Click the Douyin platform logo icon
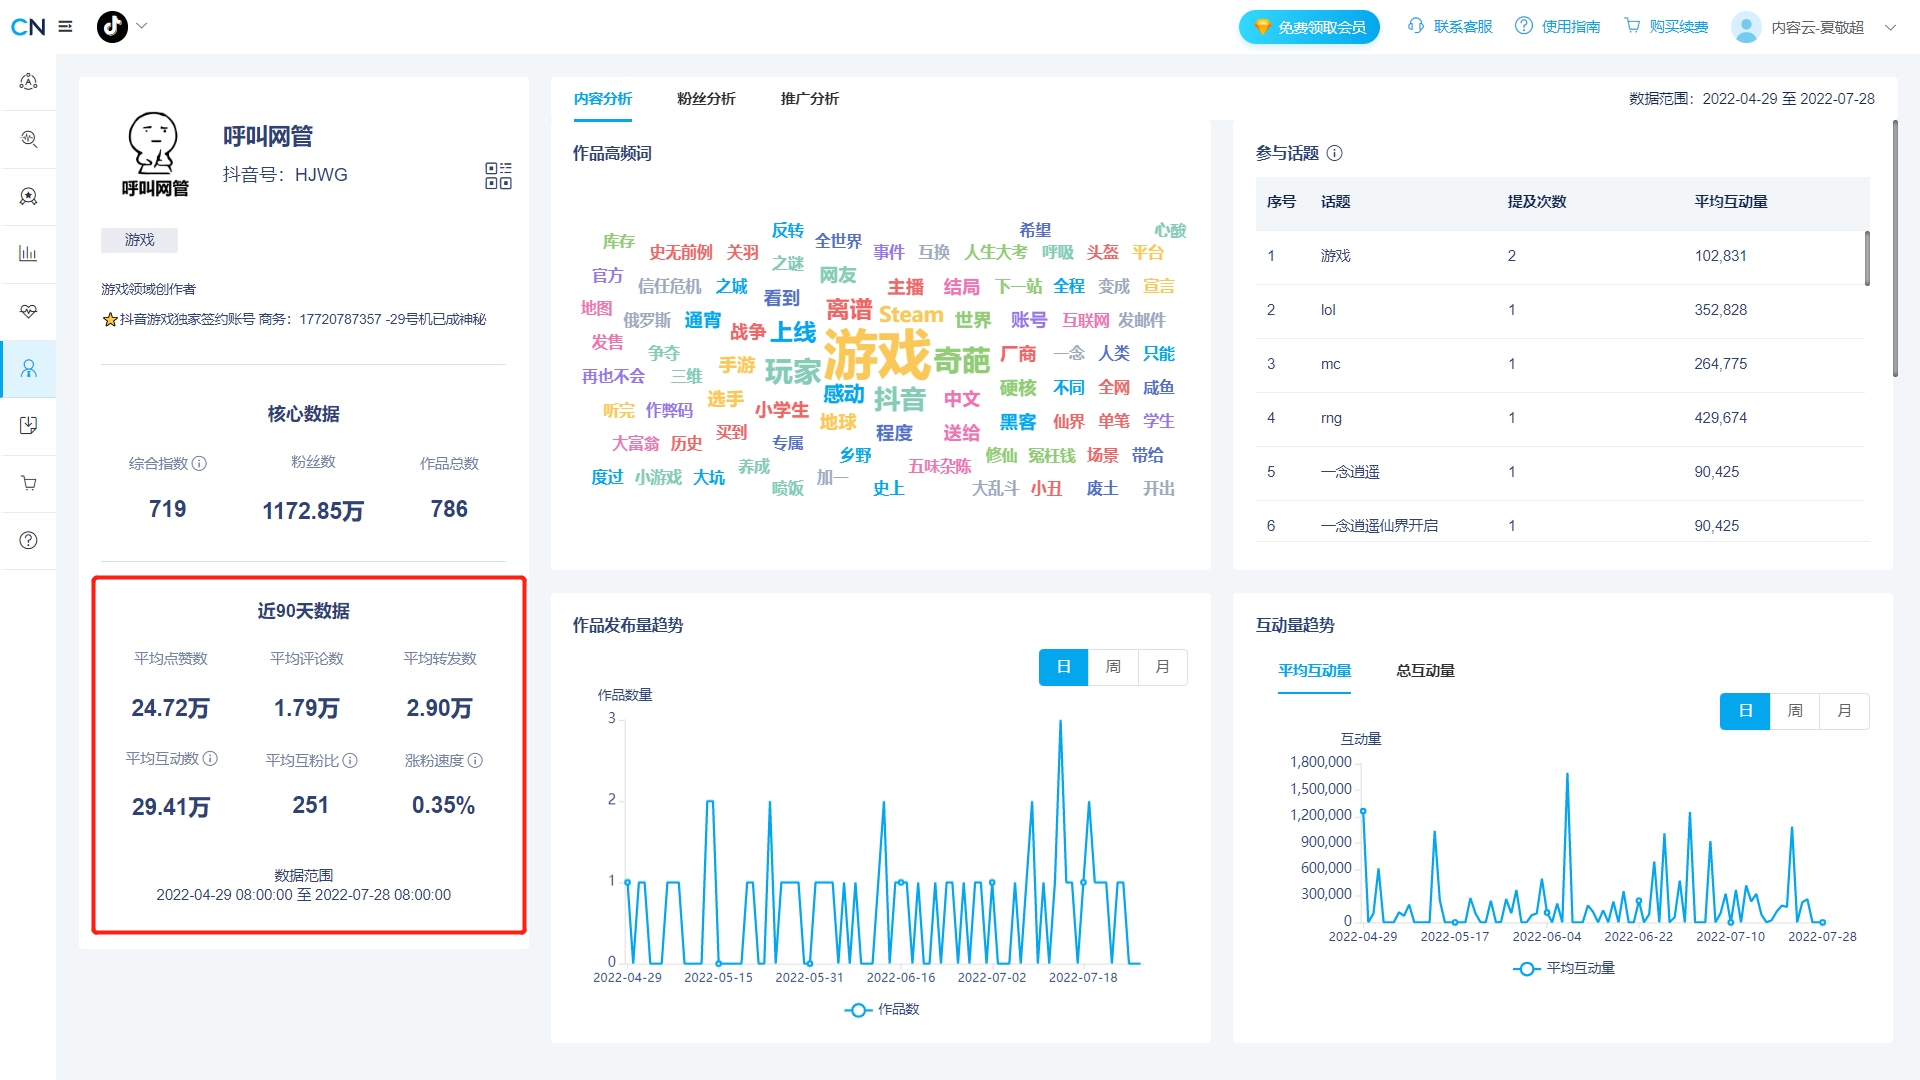 (x=112, y=27)
